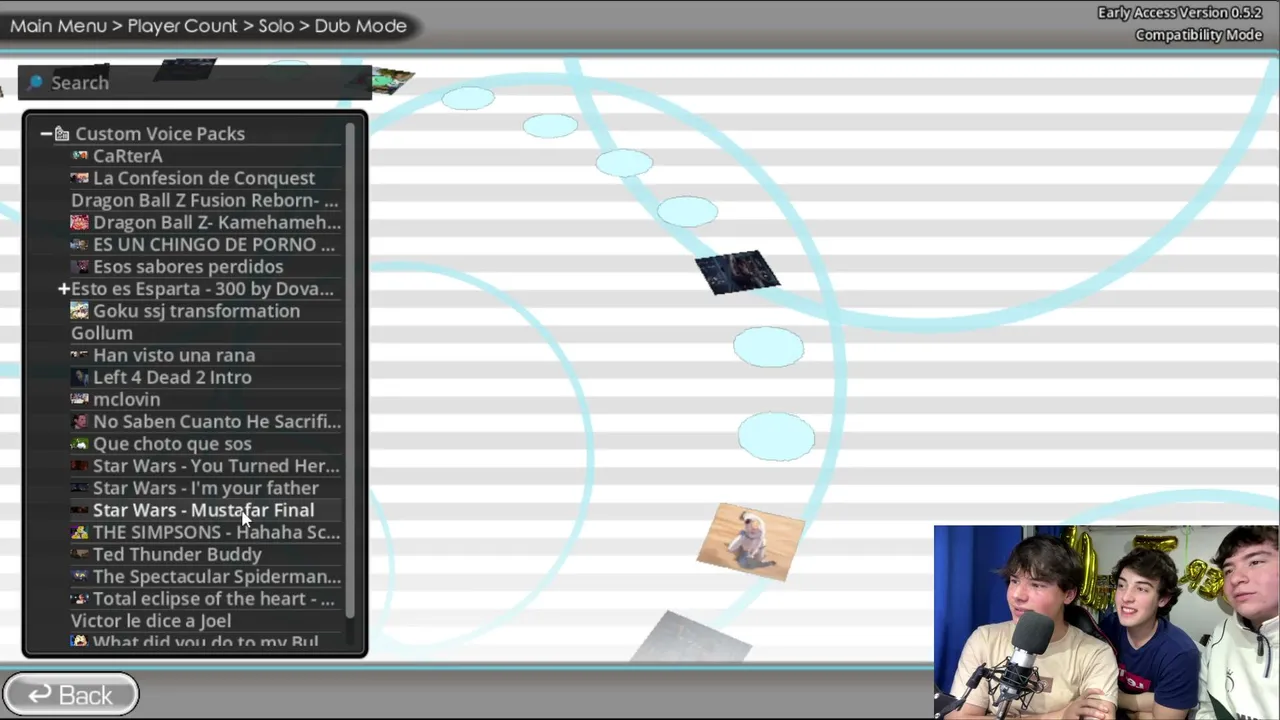Open Player Count in the breadcrumb path
This screenshot has width=1280, height=720.
(183, 26)
